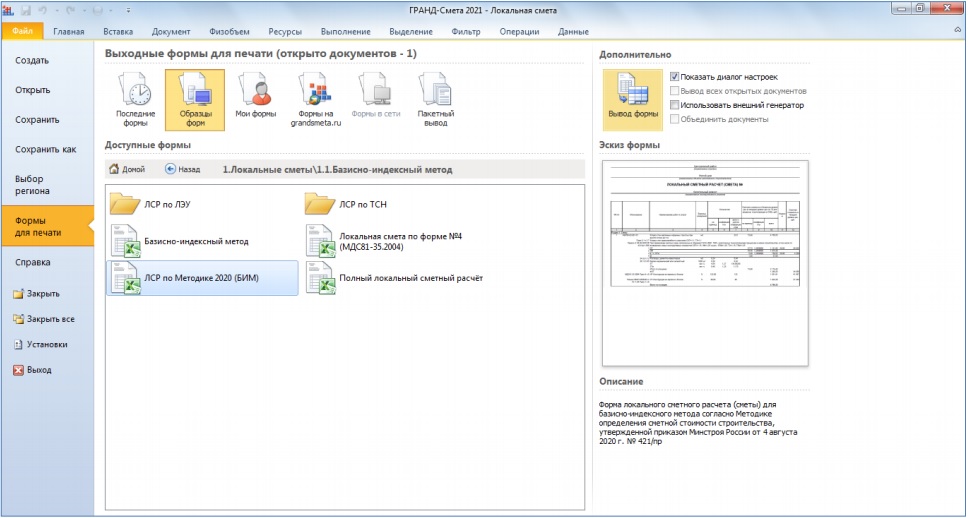Open the quick access toolbar customize arrow
Viewport: 968px width, 518px height.
click(128, 10)
